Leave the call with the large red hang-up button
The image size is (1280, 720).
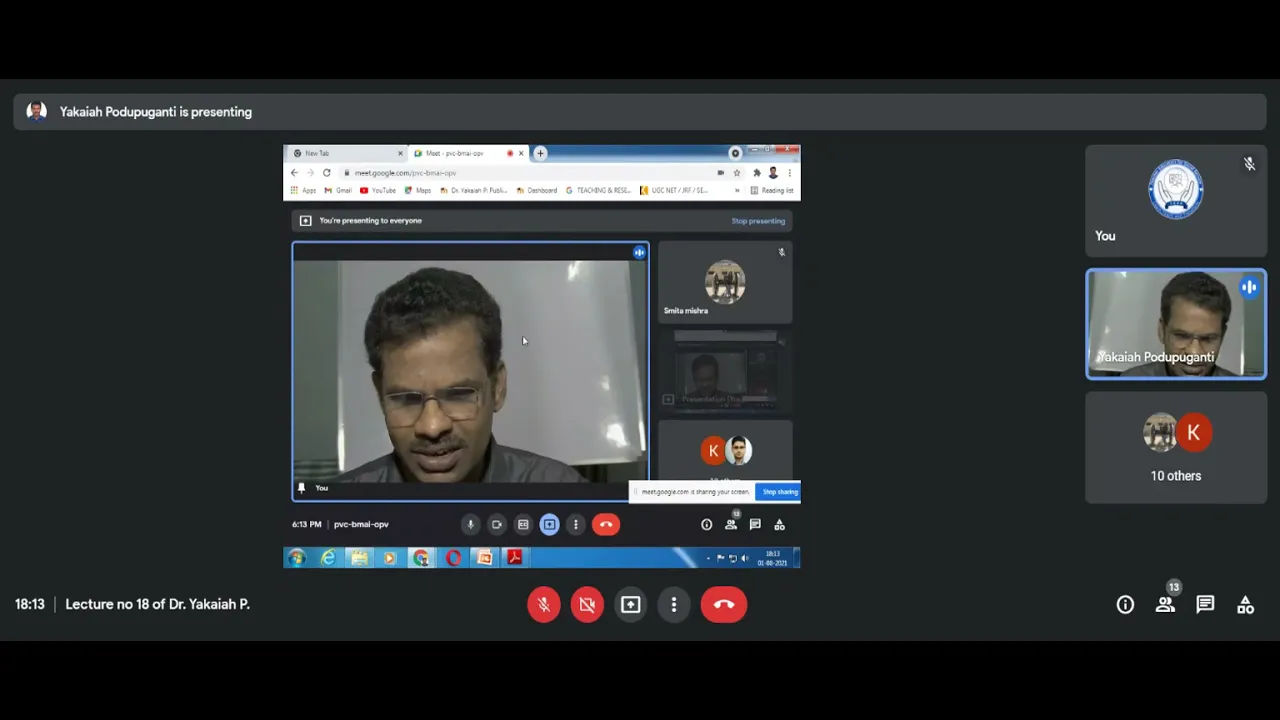tap(724, 604)
